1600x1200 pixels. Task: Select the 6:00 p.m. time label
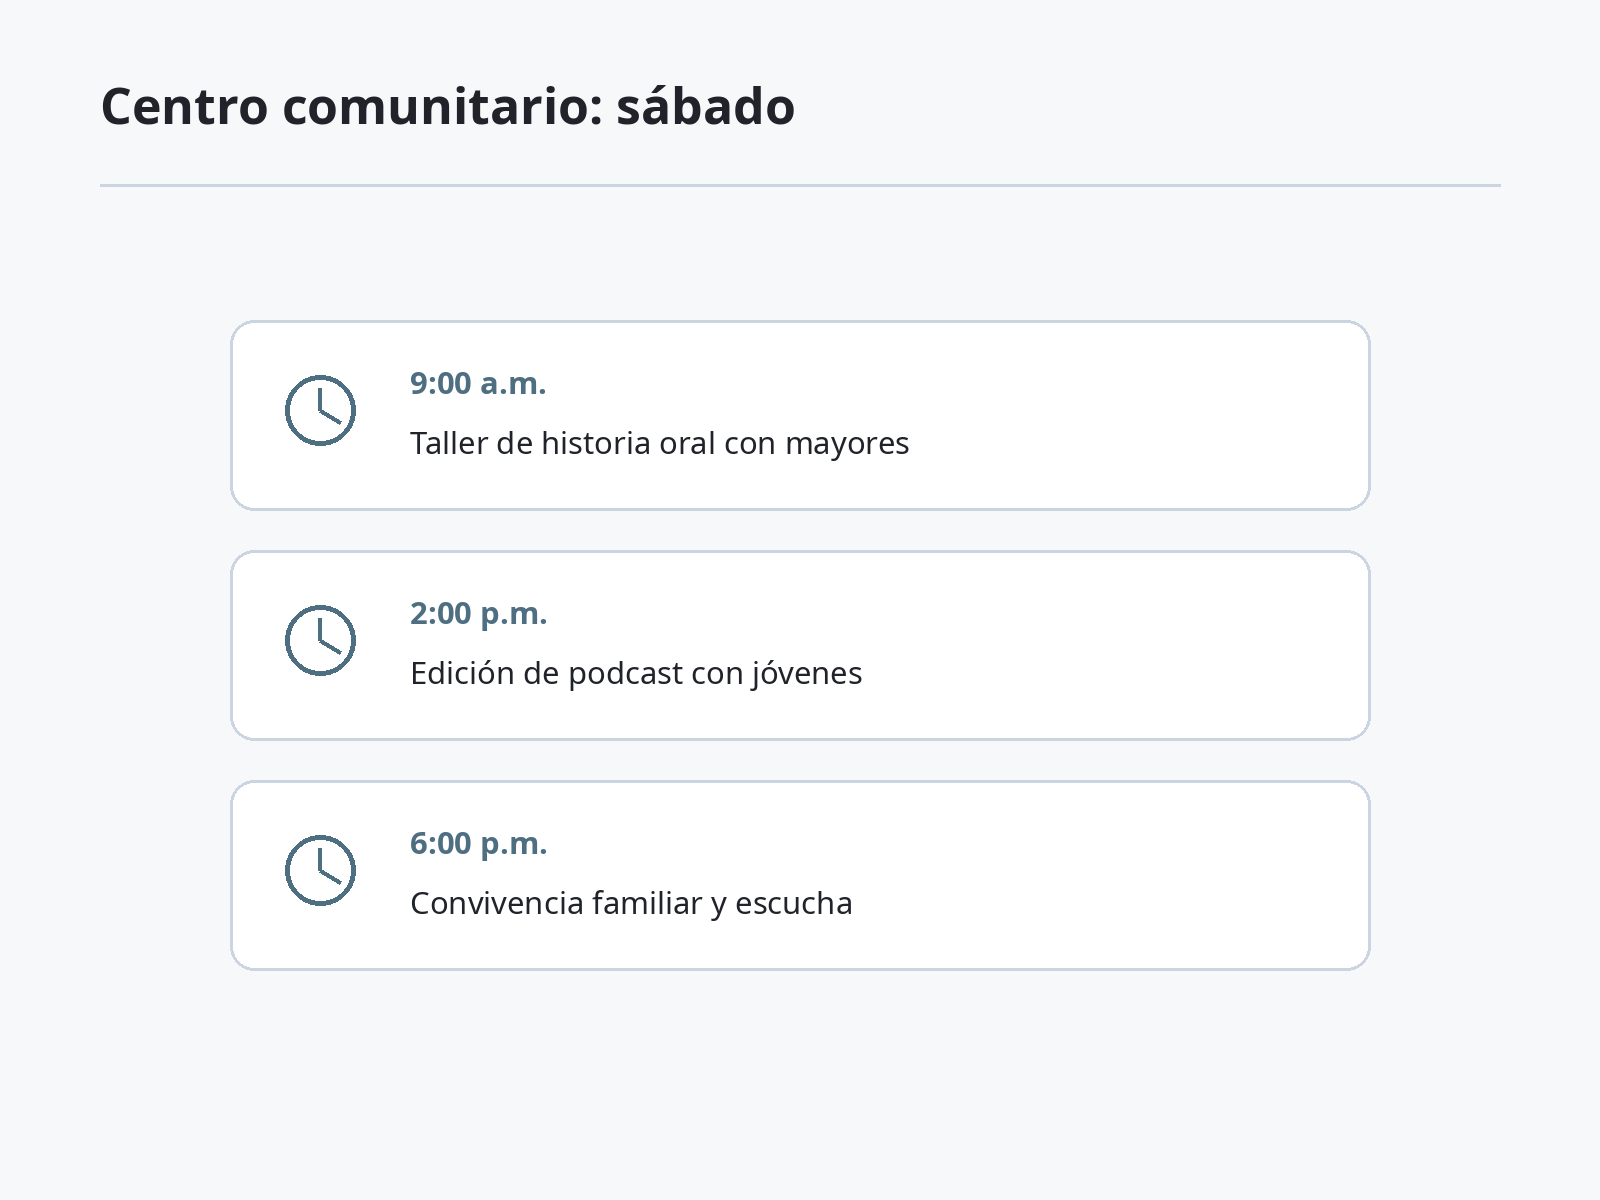(478, 843)
